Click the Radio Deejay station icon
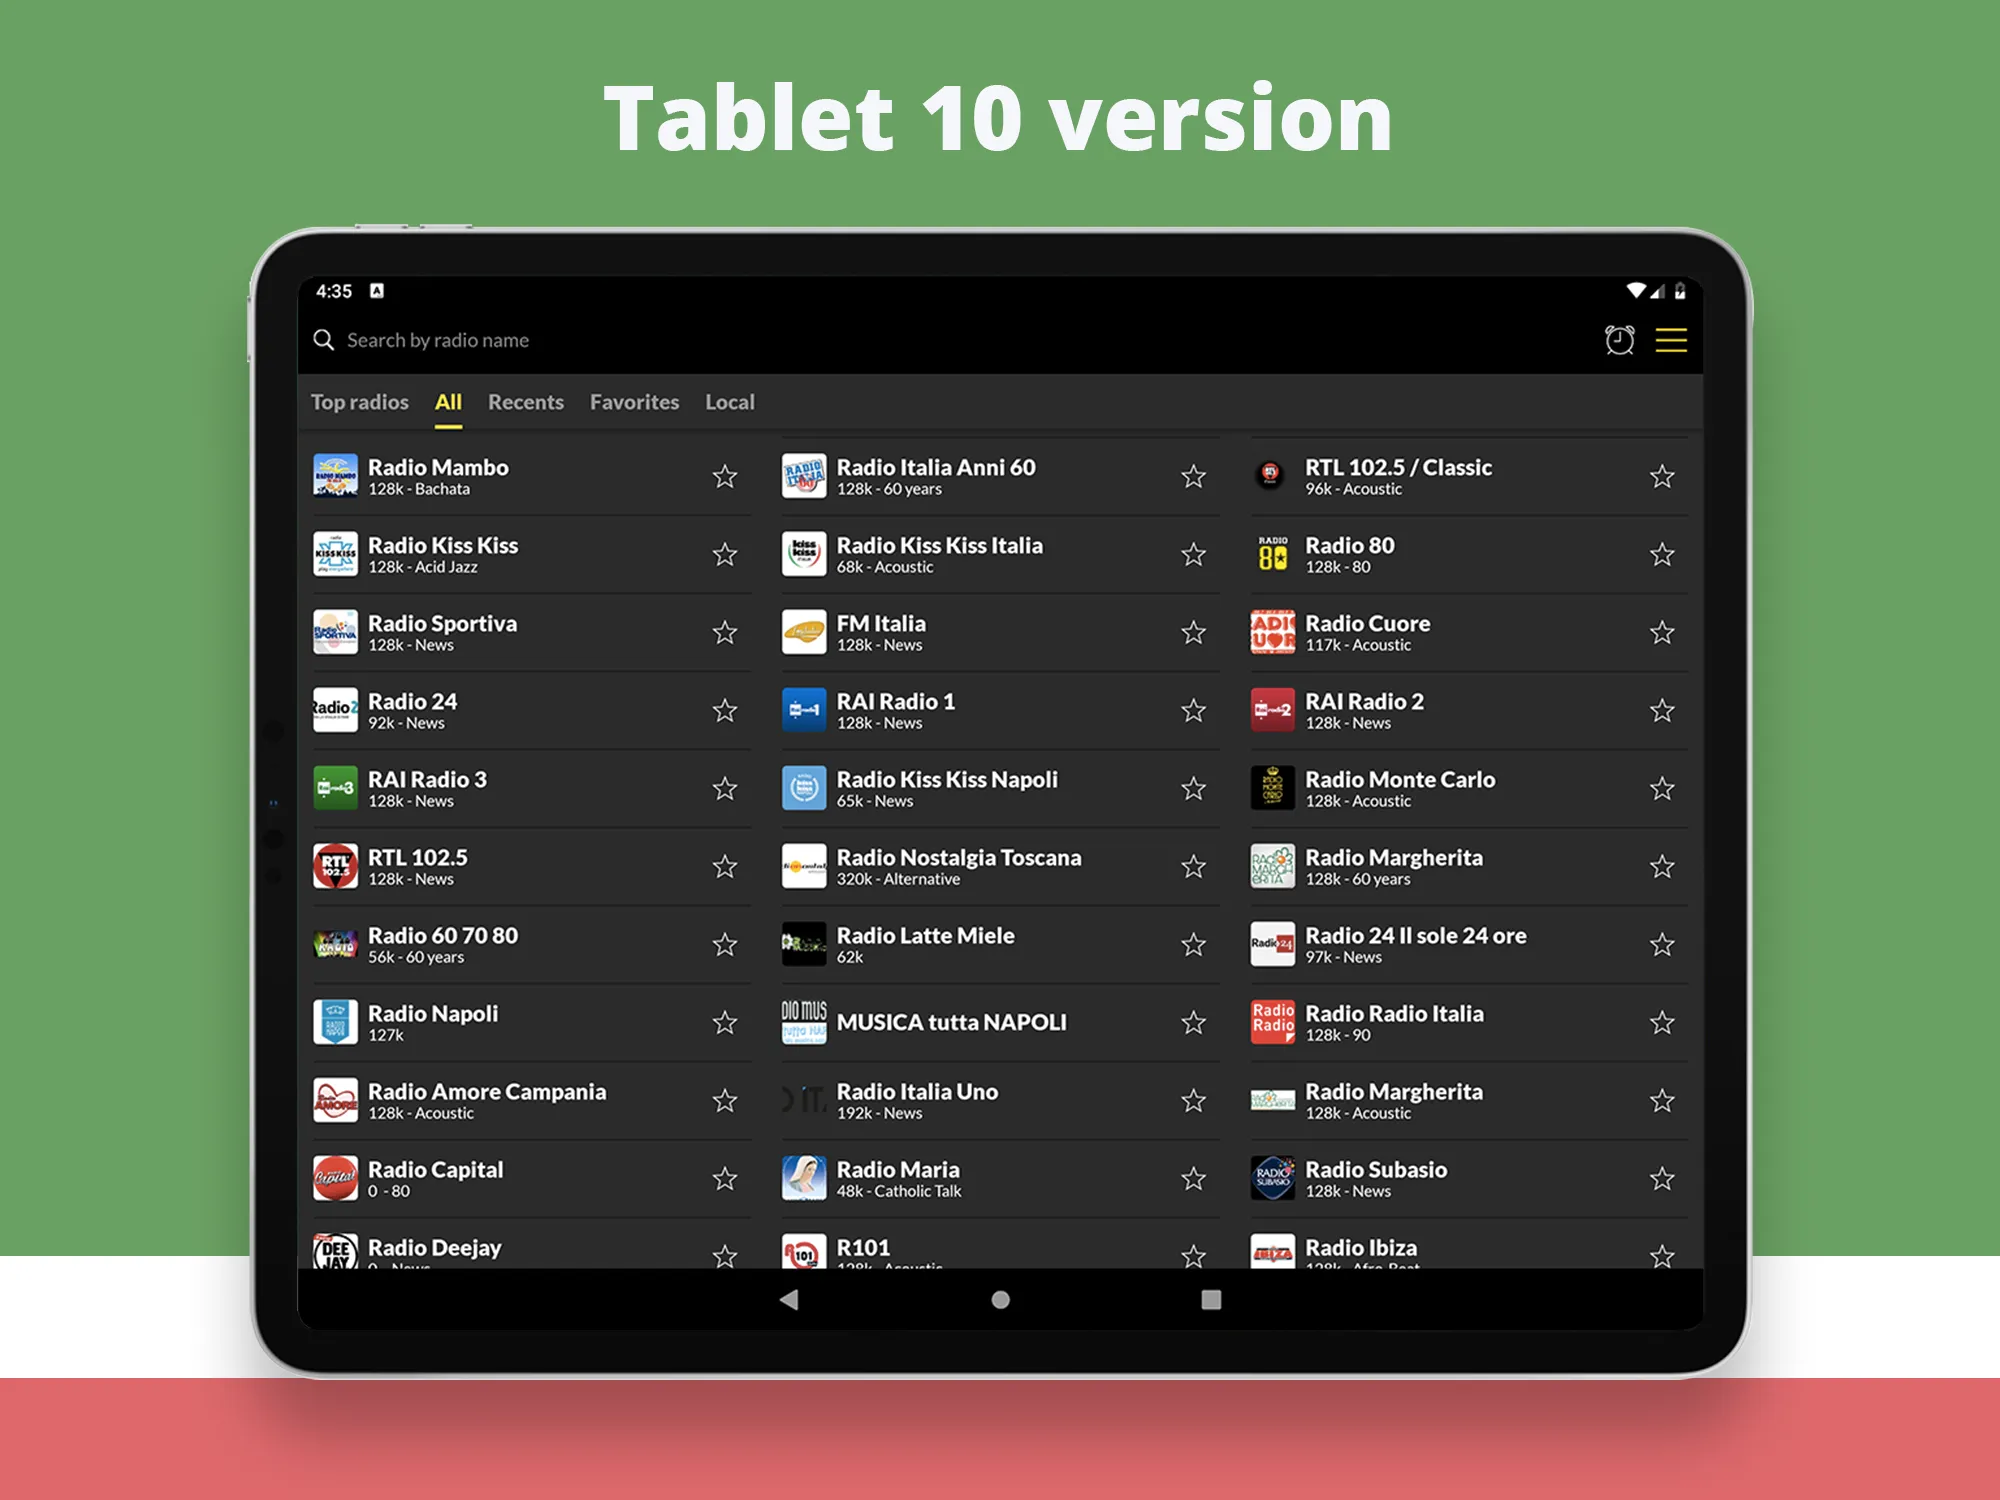This screenshot has width=2000, height=1500. [335, 1253]
